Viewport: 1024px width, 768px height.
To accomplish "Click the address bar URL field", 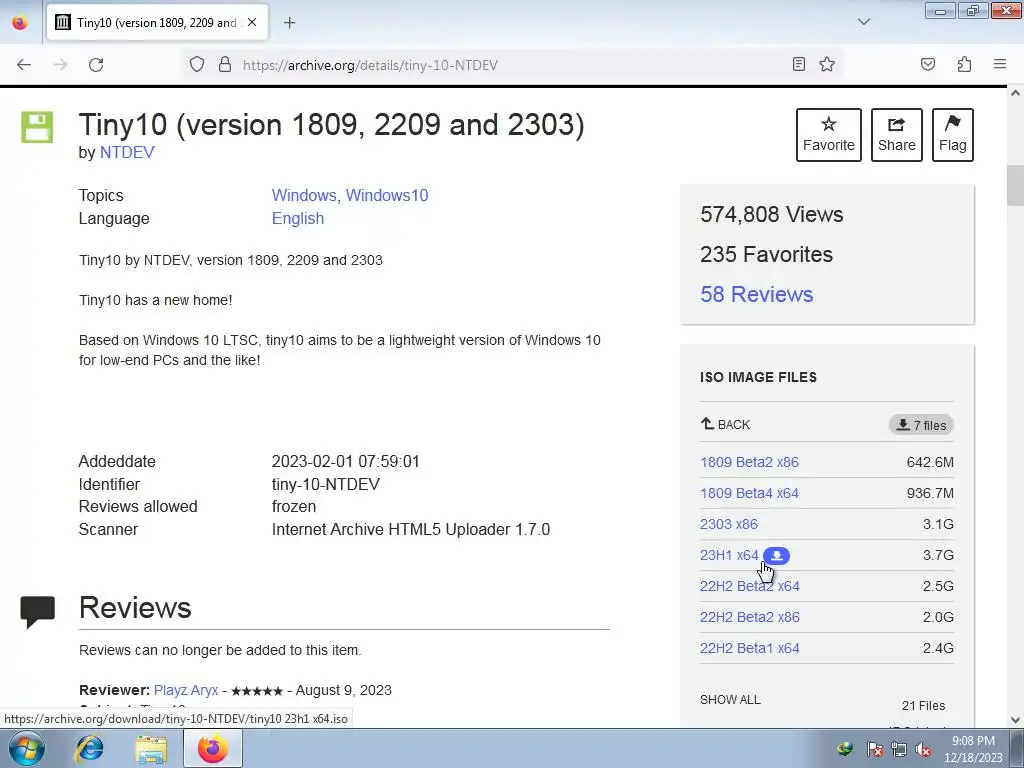I will pyautogui.click(x=513, y=65).
